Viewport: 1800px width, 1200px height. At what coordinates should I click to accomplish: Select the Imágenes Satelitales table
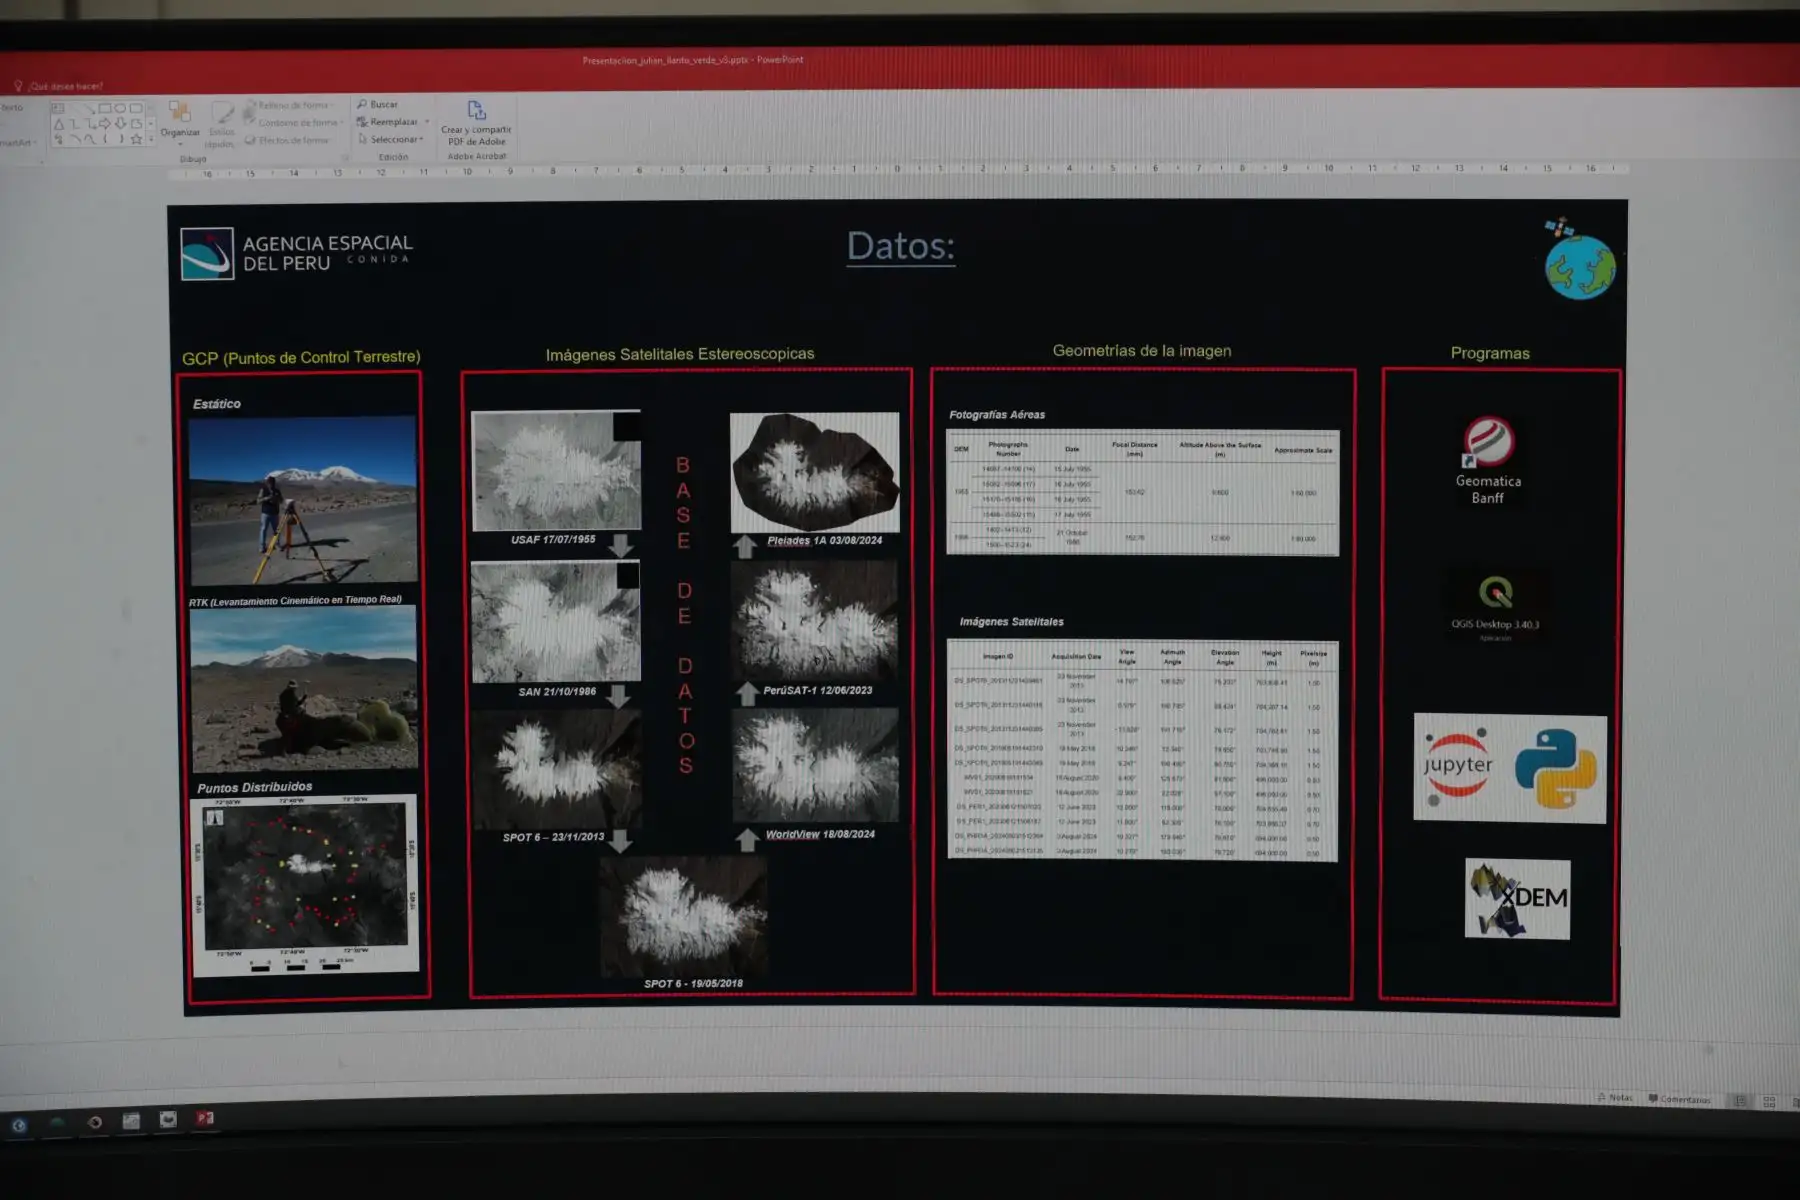tap(1142, 750)
